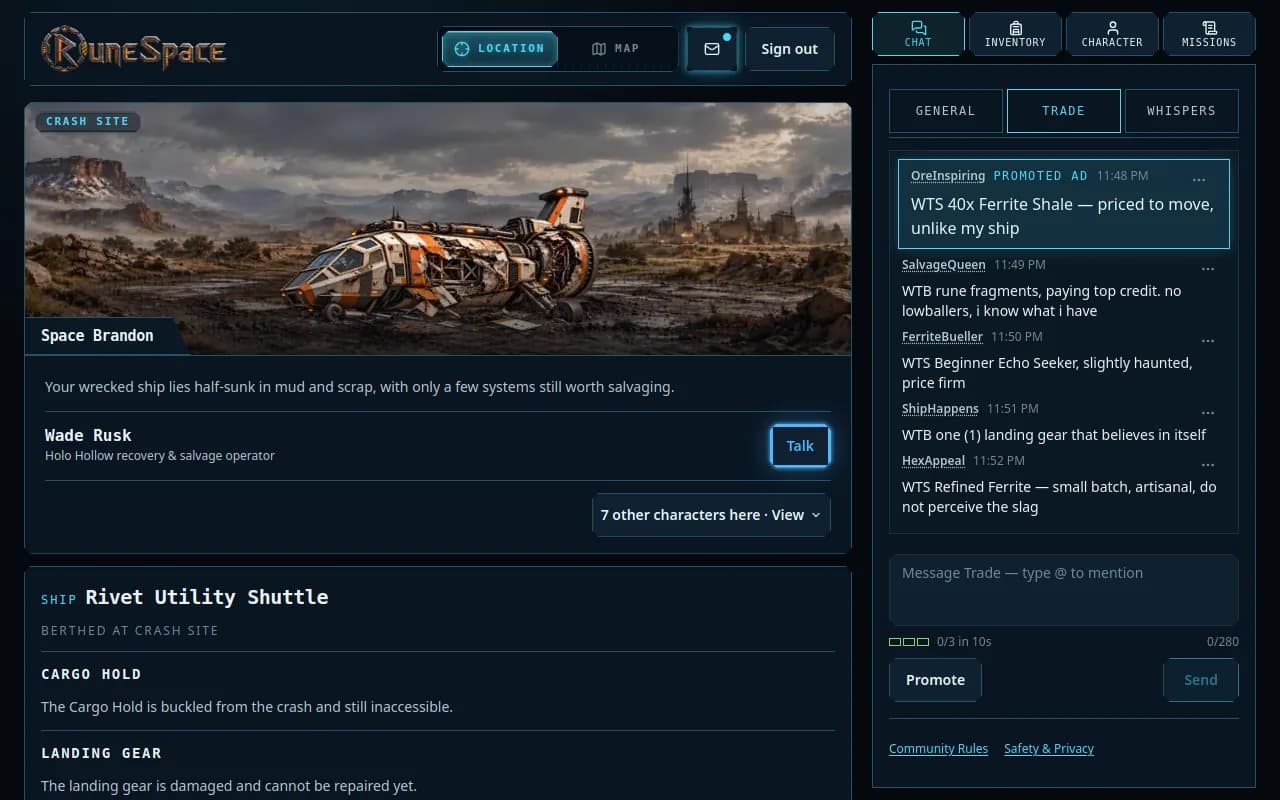
Task: Open ShipHappens' username link
Action: tap(940, 409)
